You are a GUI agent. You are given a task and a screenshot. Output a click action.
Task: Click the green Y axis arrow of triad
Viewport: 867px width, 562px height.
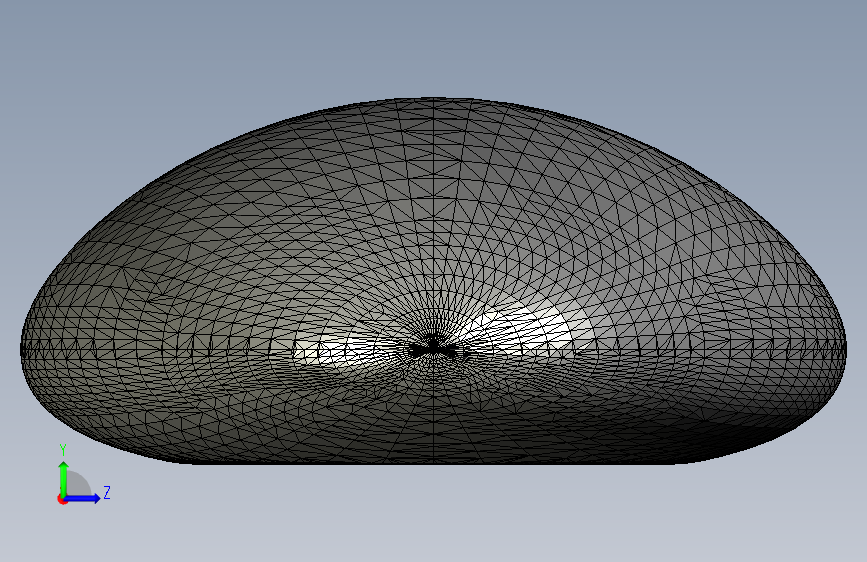point(64,479)
